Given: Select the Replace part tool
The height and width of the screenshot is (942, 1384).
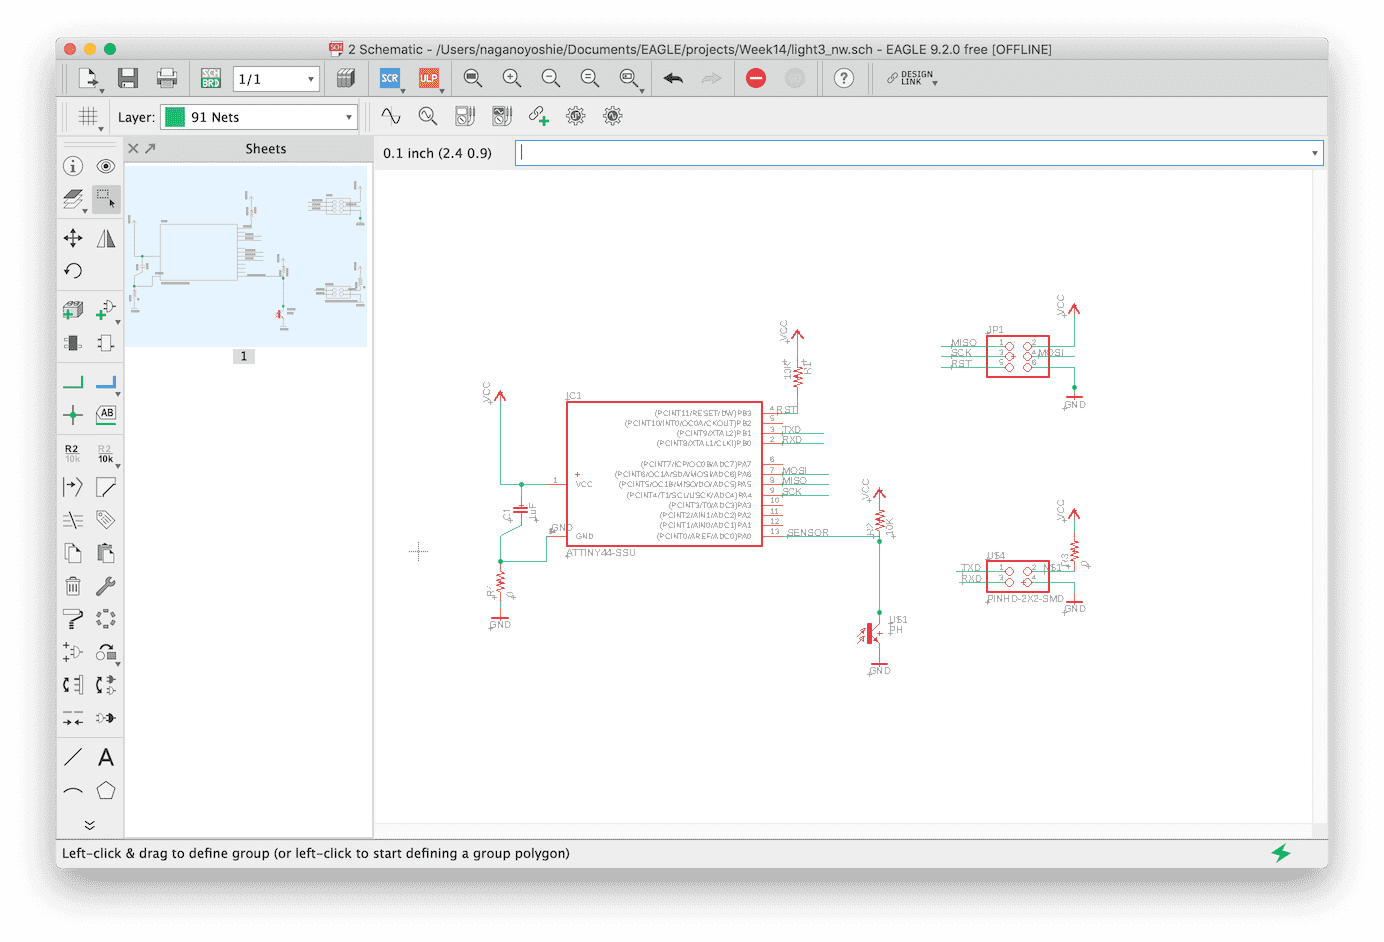Looking at the screenshot, I should point(73,343).
